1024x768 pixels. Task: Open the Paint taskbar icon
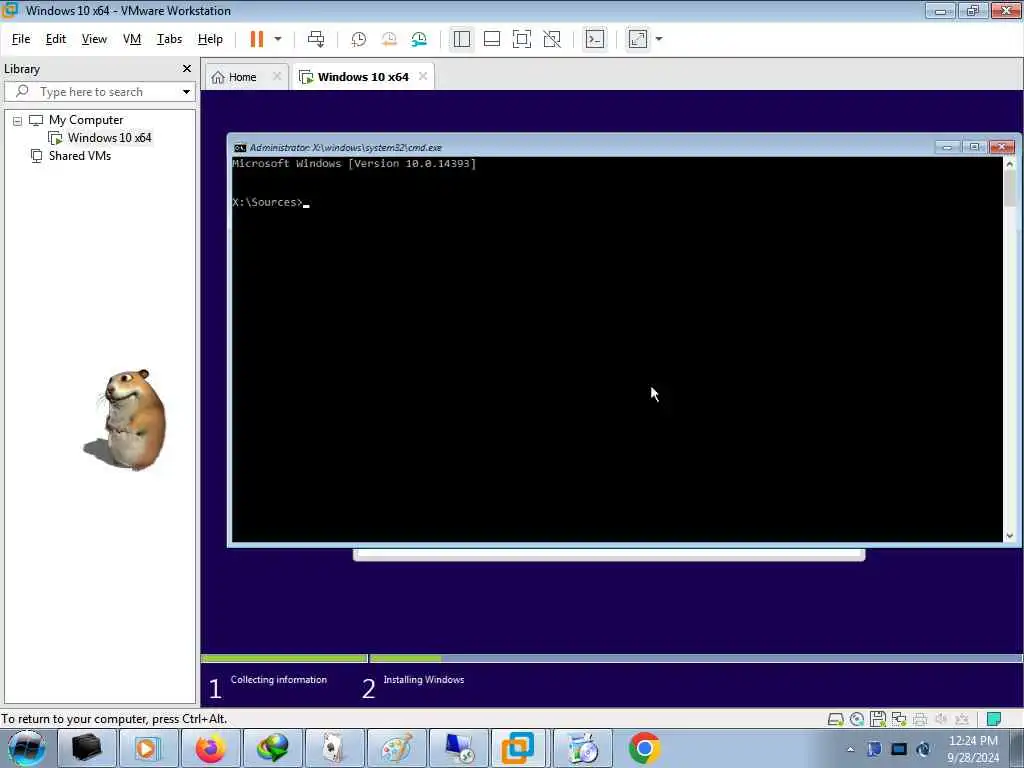pyautogui.click(x=396, y=748)
